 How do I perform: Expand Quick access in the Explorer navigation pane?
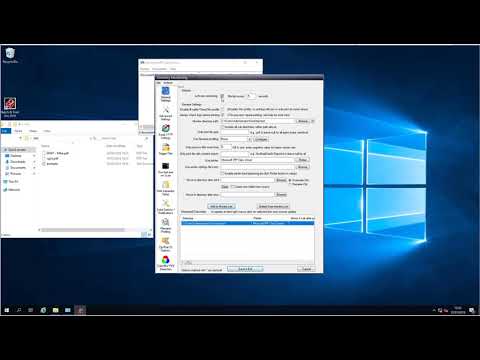point(6,150)
